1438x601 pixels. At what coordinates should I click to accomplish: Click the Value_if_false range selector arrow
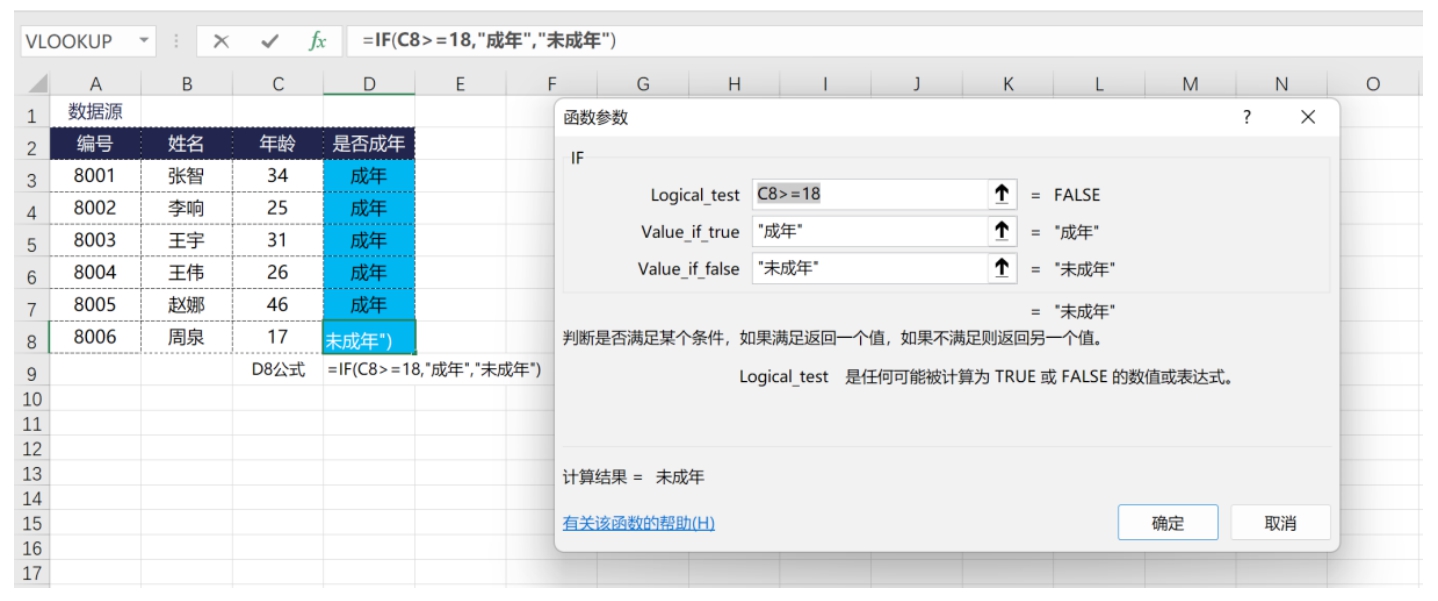[x=1000, y=268]
